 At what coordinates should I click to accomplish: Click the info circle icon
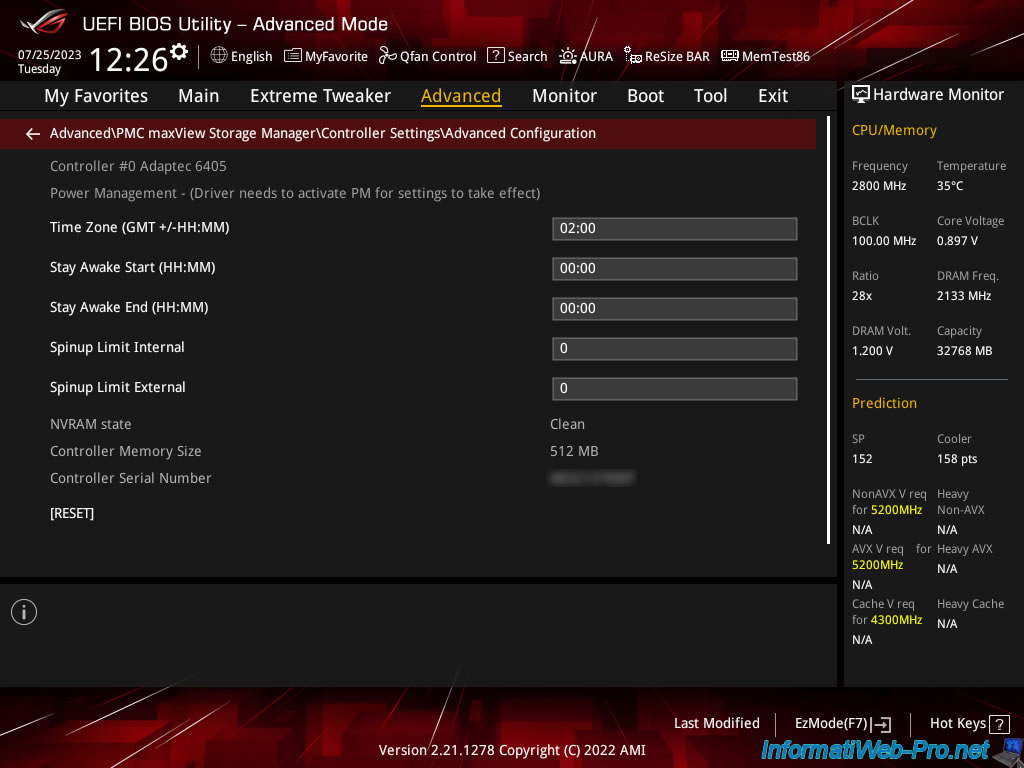(24, 612)
